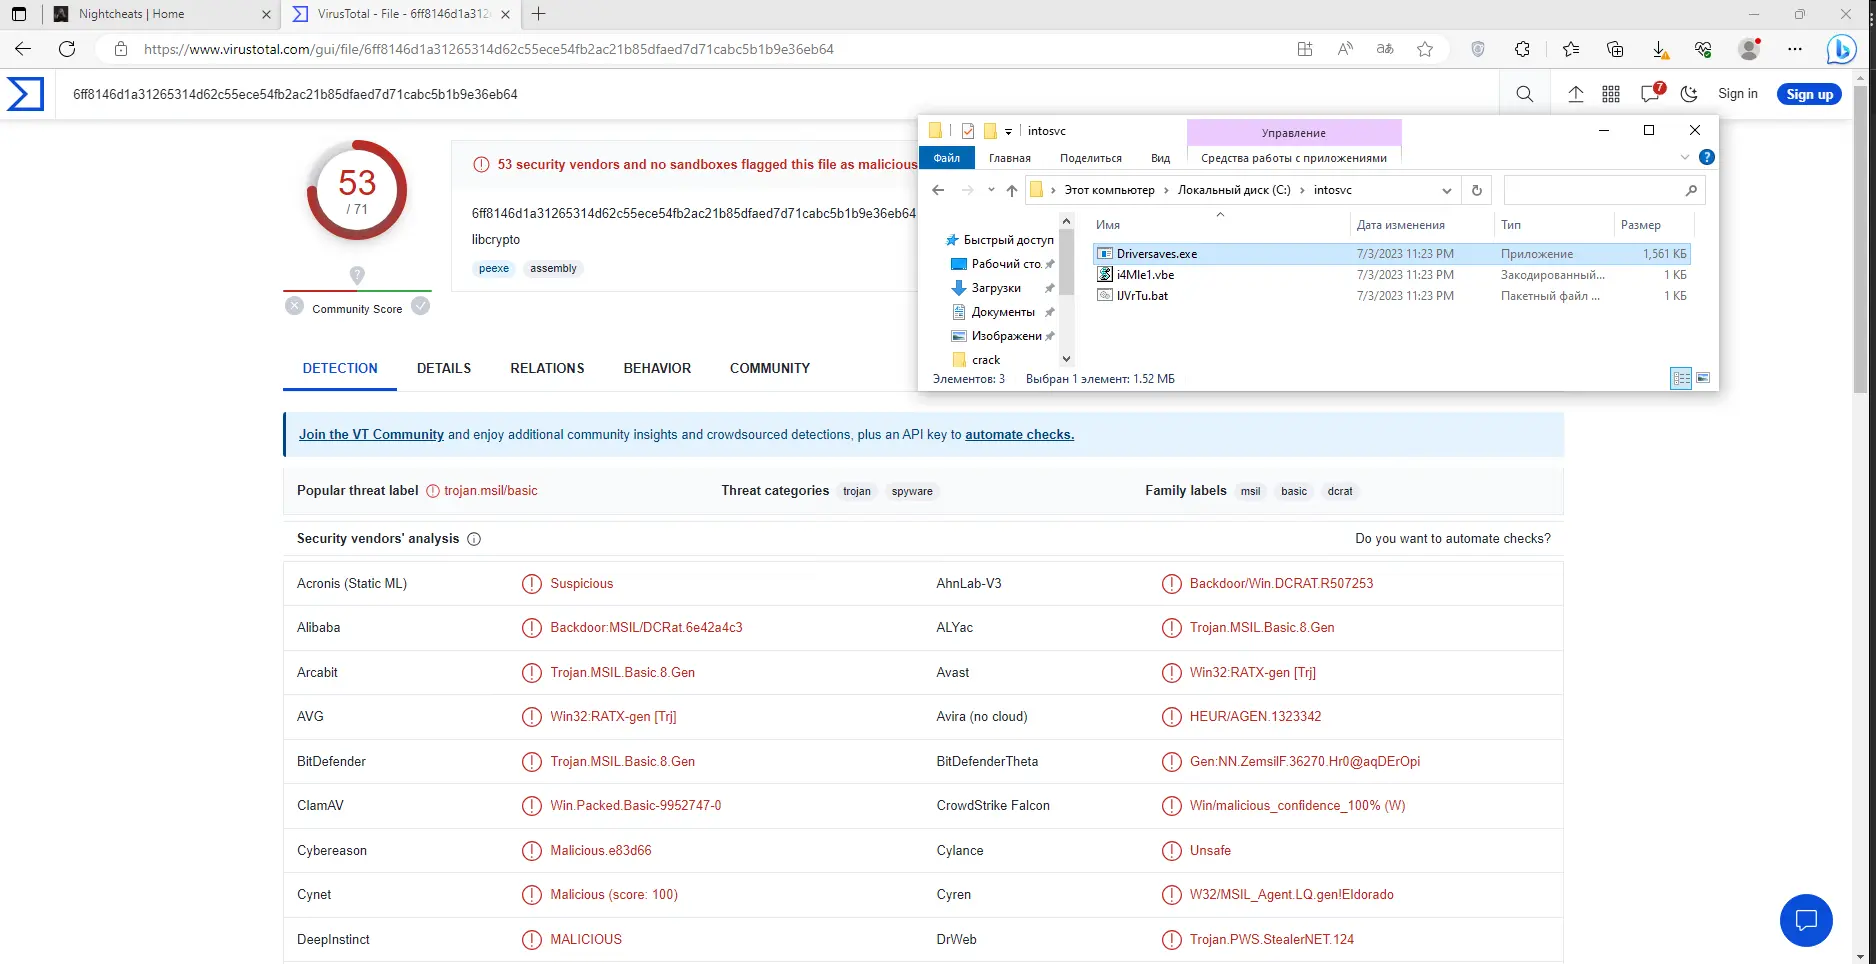Open VirusTotal notifications icon with badge
This screenshot has height=964, width=1876.
pos(1650,93)
